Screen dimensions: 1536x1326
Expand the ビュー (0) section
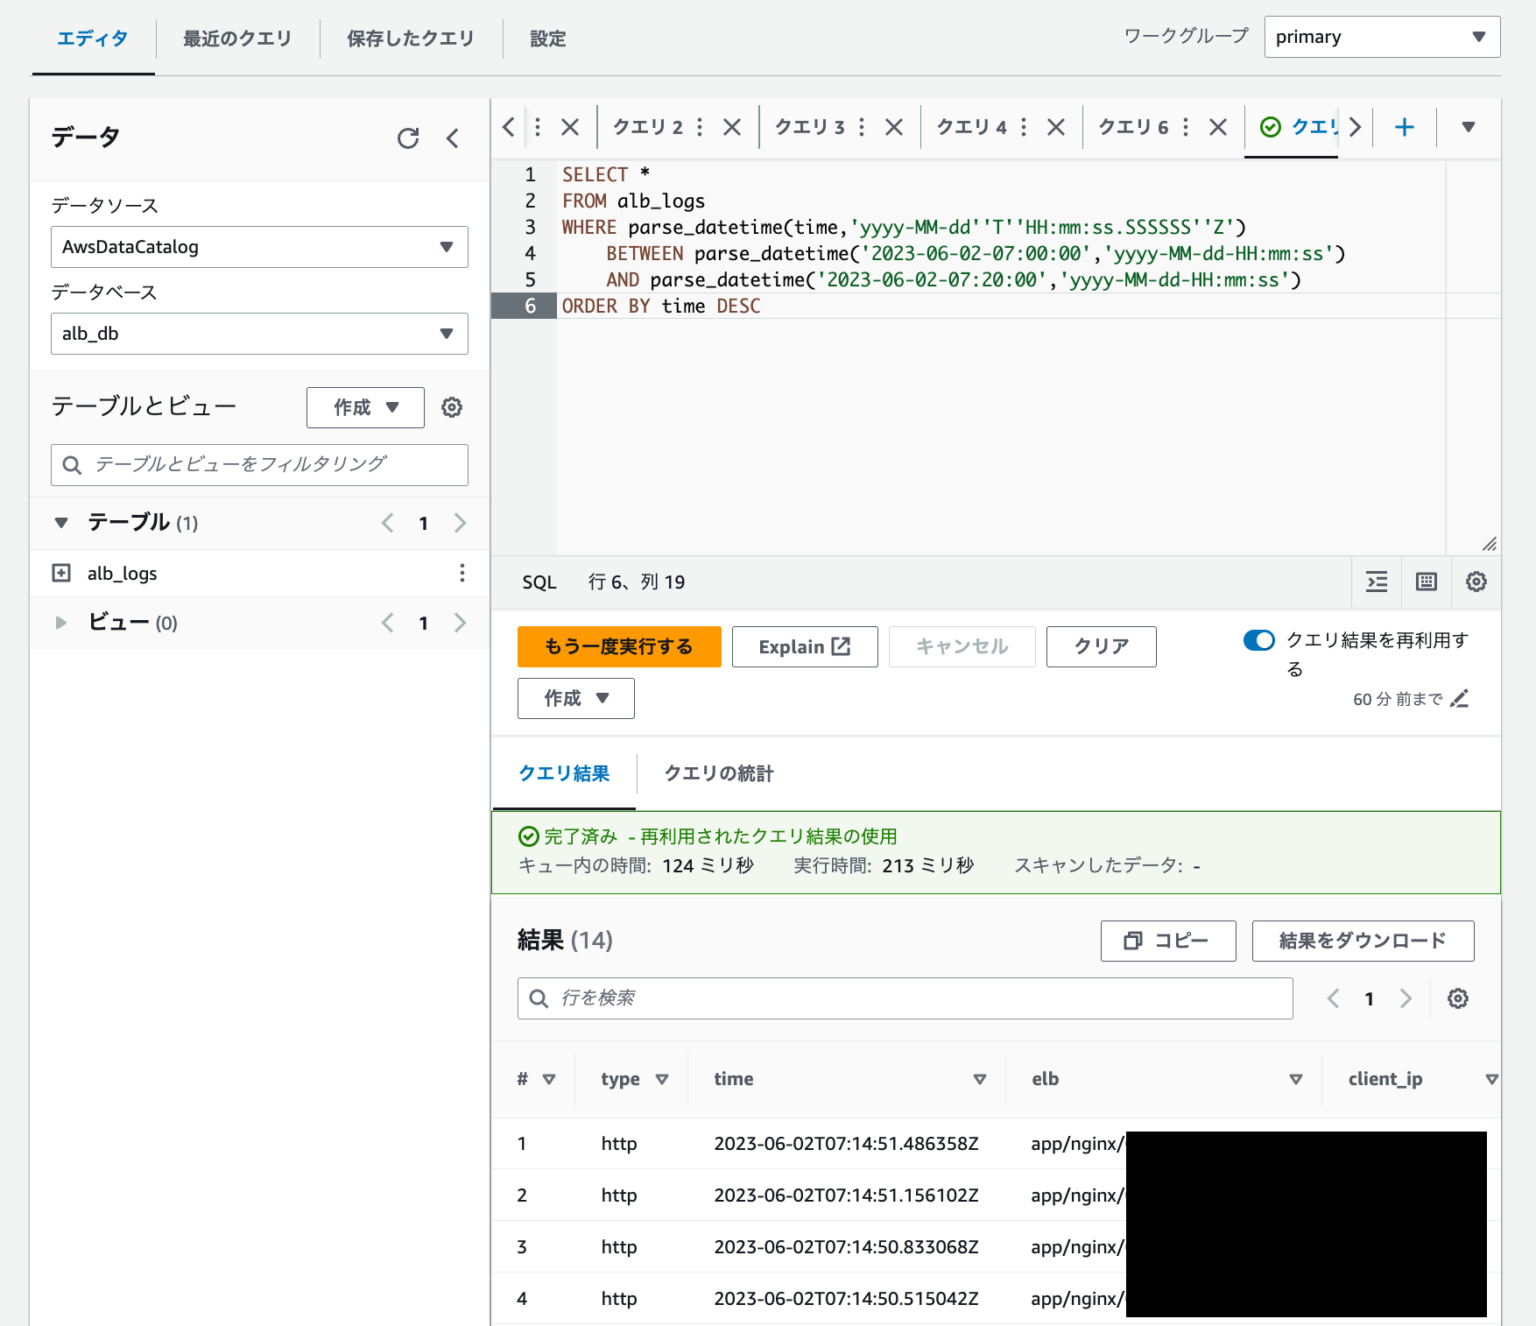click(x=60, y=622)
